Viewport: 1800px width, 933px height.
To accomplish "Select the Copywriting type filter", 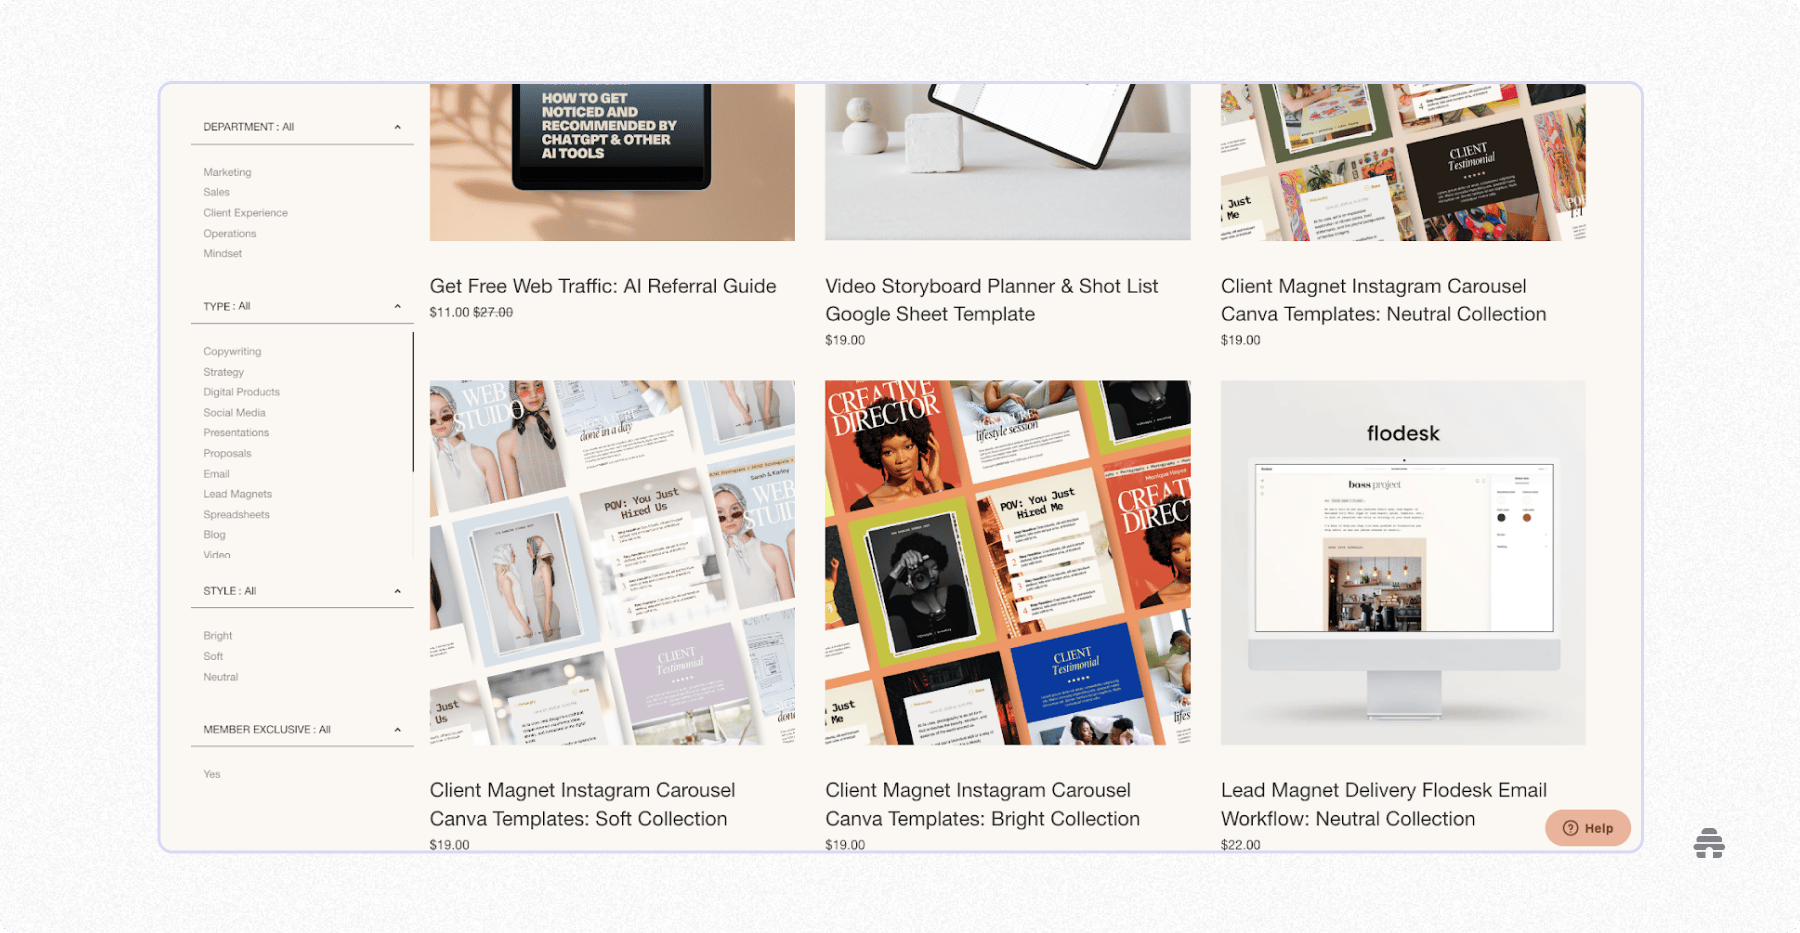I will (x=232, y=351).
